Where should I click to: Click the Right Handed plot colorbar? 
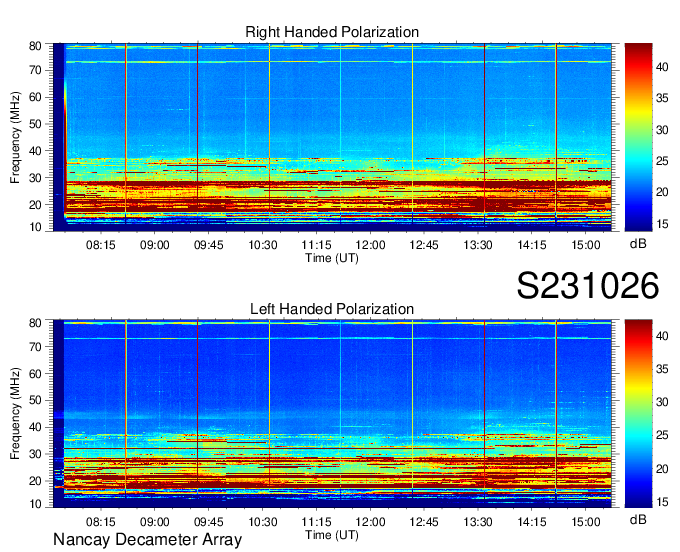click(x=638, y=137)
